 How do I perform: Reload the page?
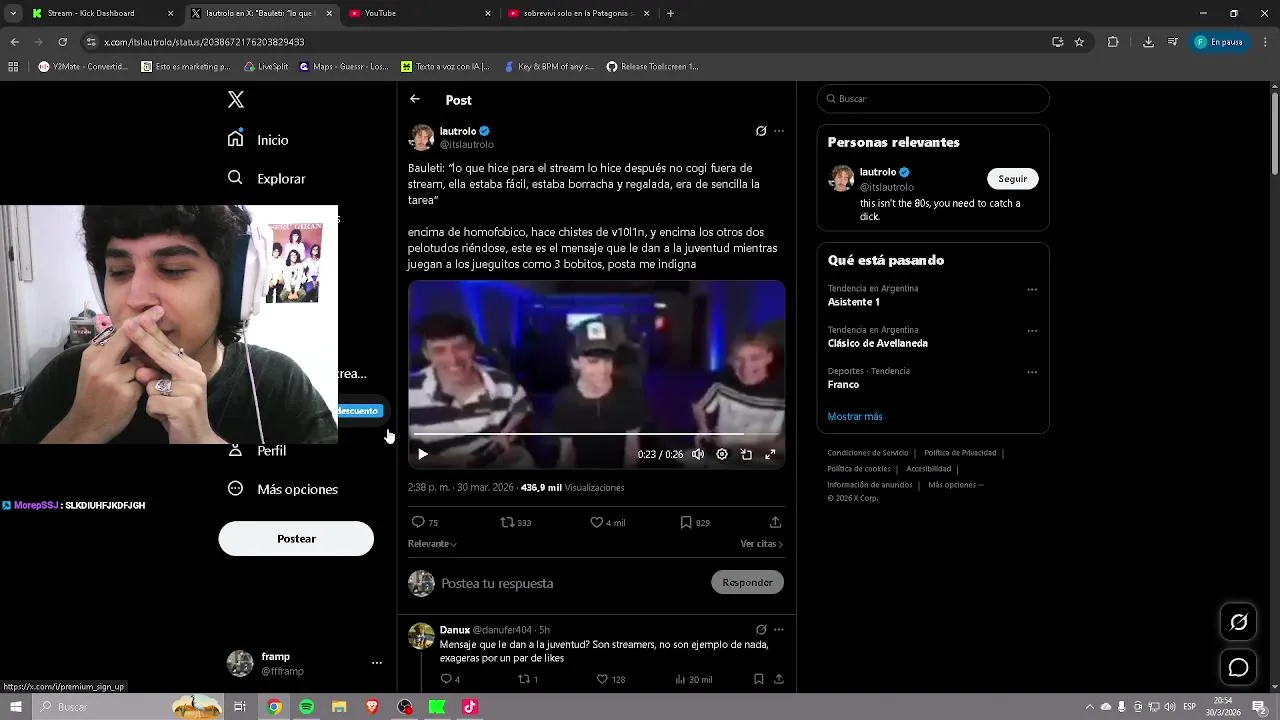(x=62, y=42)
